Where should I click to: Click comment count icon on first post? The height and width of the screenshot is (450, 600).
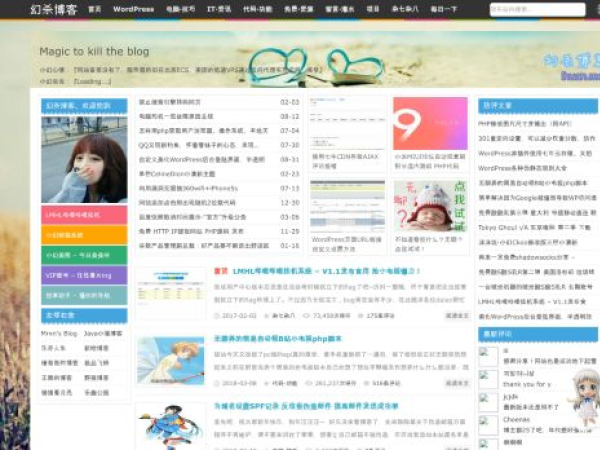click(x=360, y=315)
